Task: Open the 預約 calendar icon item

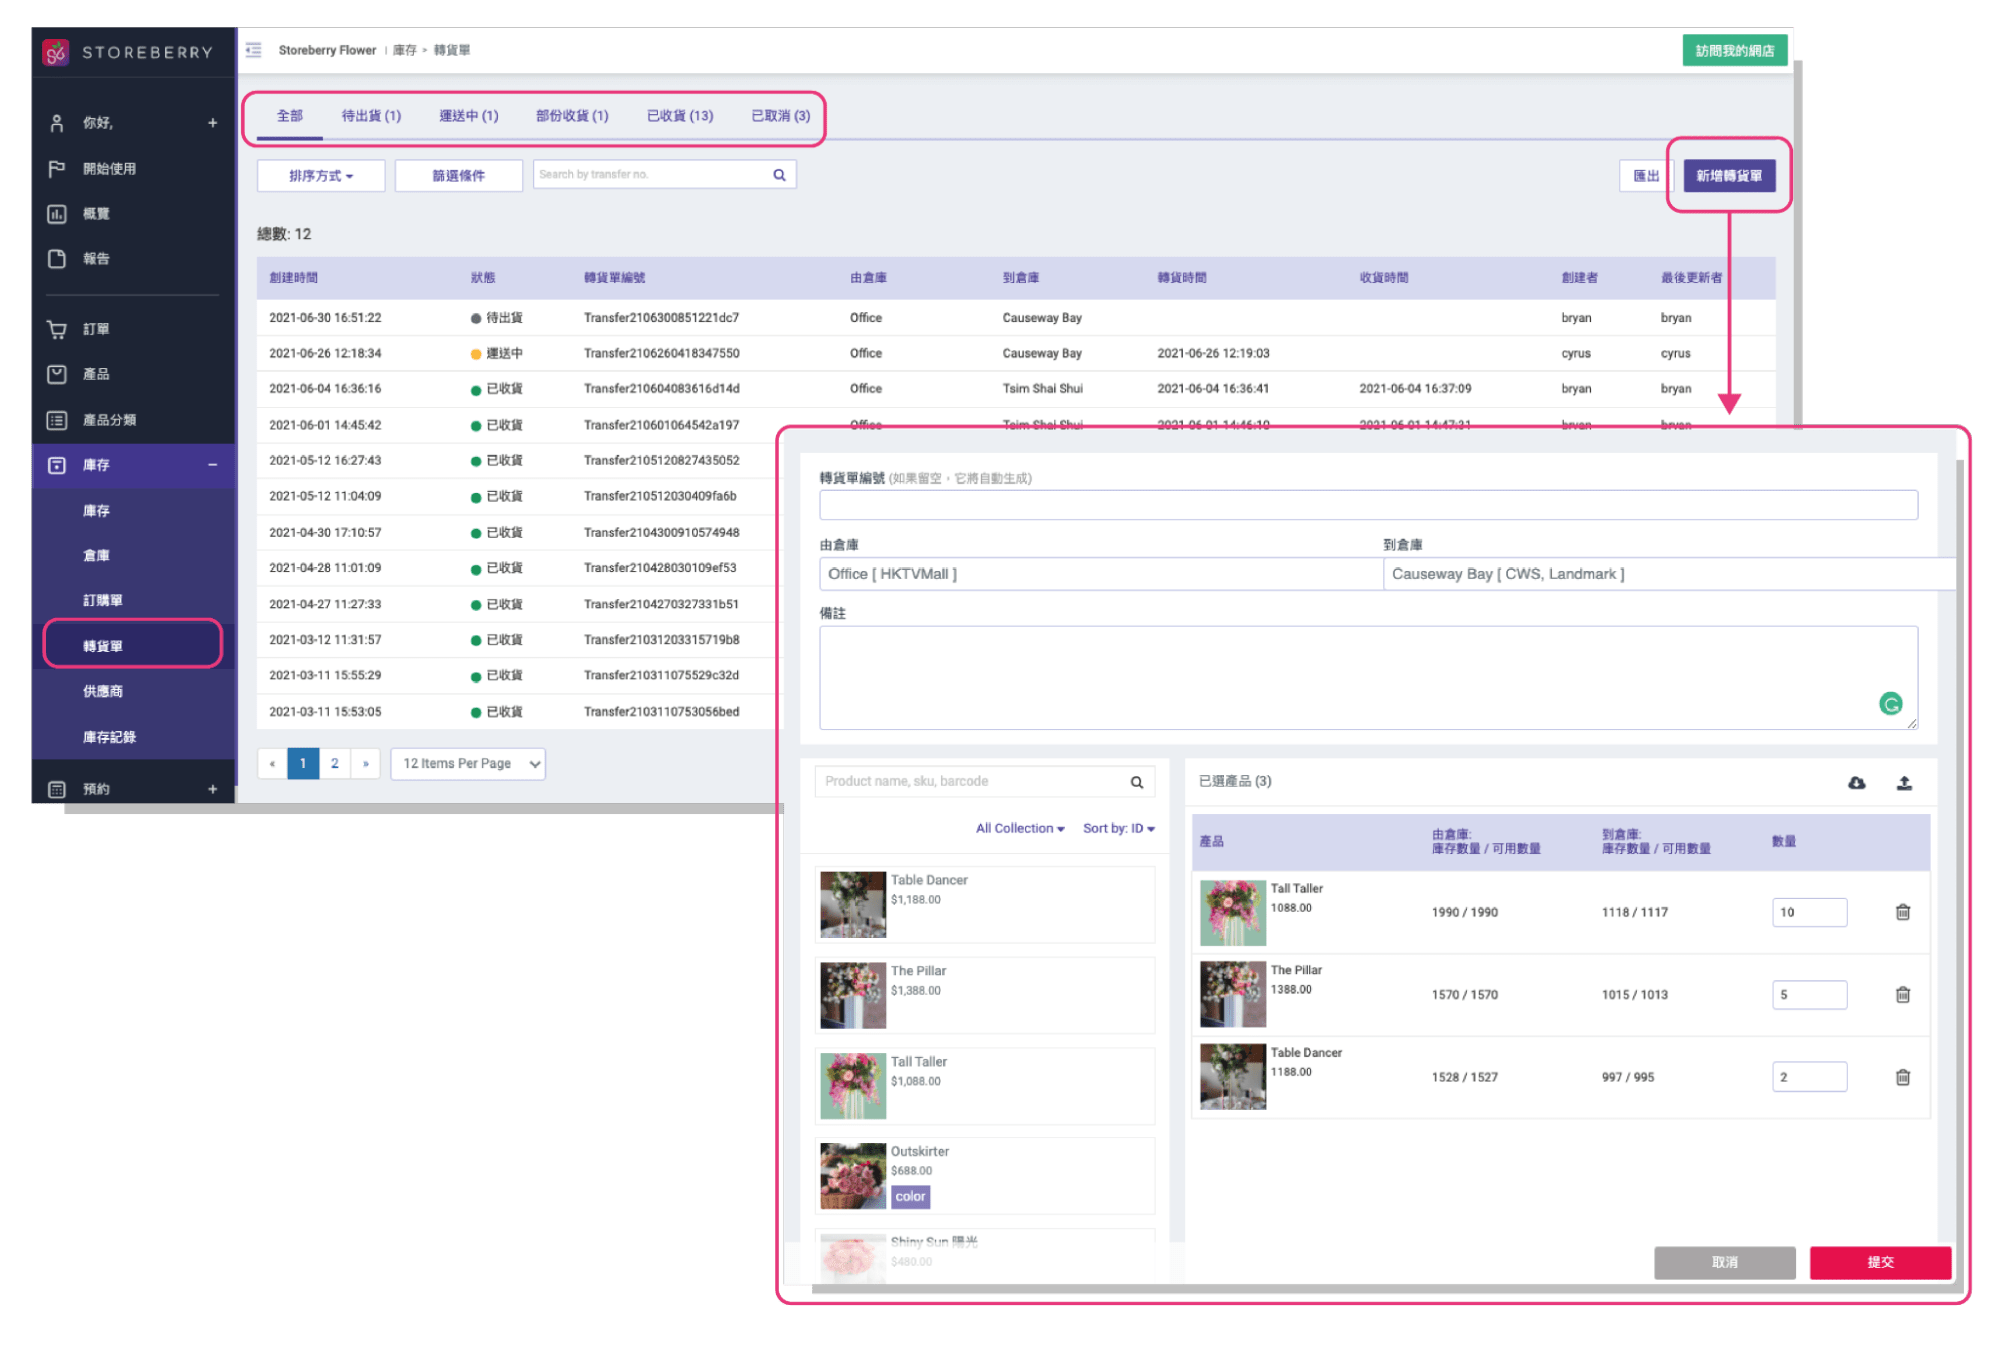Action: pos(57,789)
